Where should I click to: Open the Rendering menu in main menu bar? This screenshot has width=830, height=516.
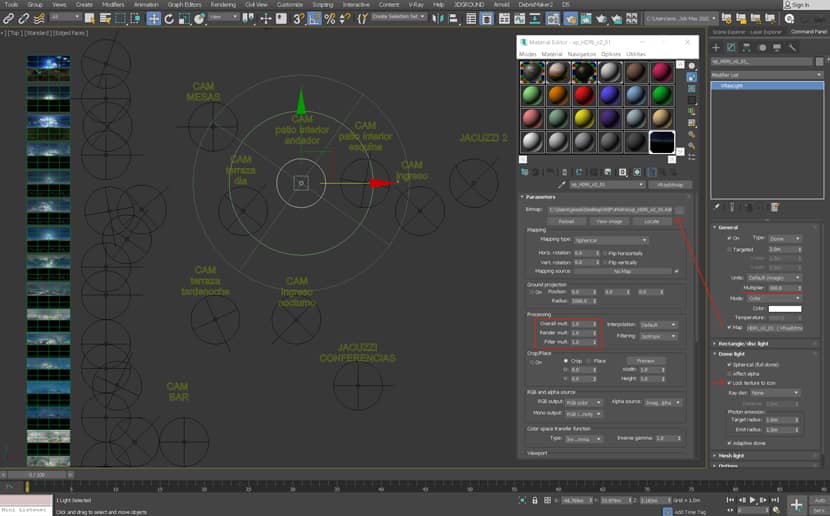223,5
